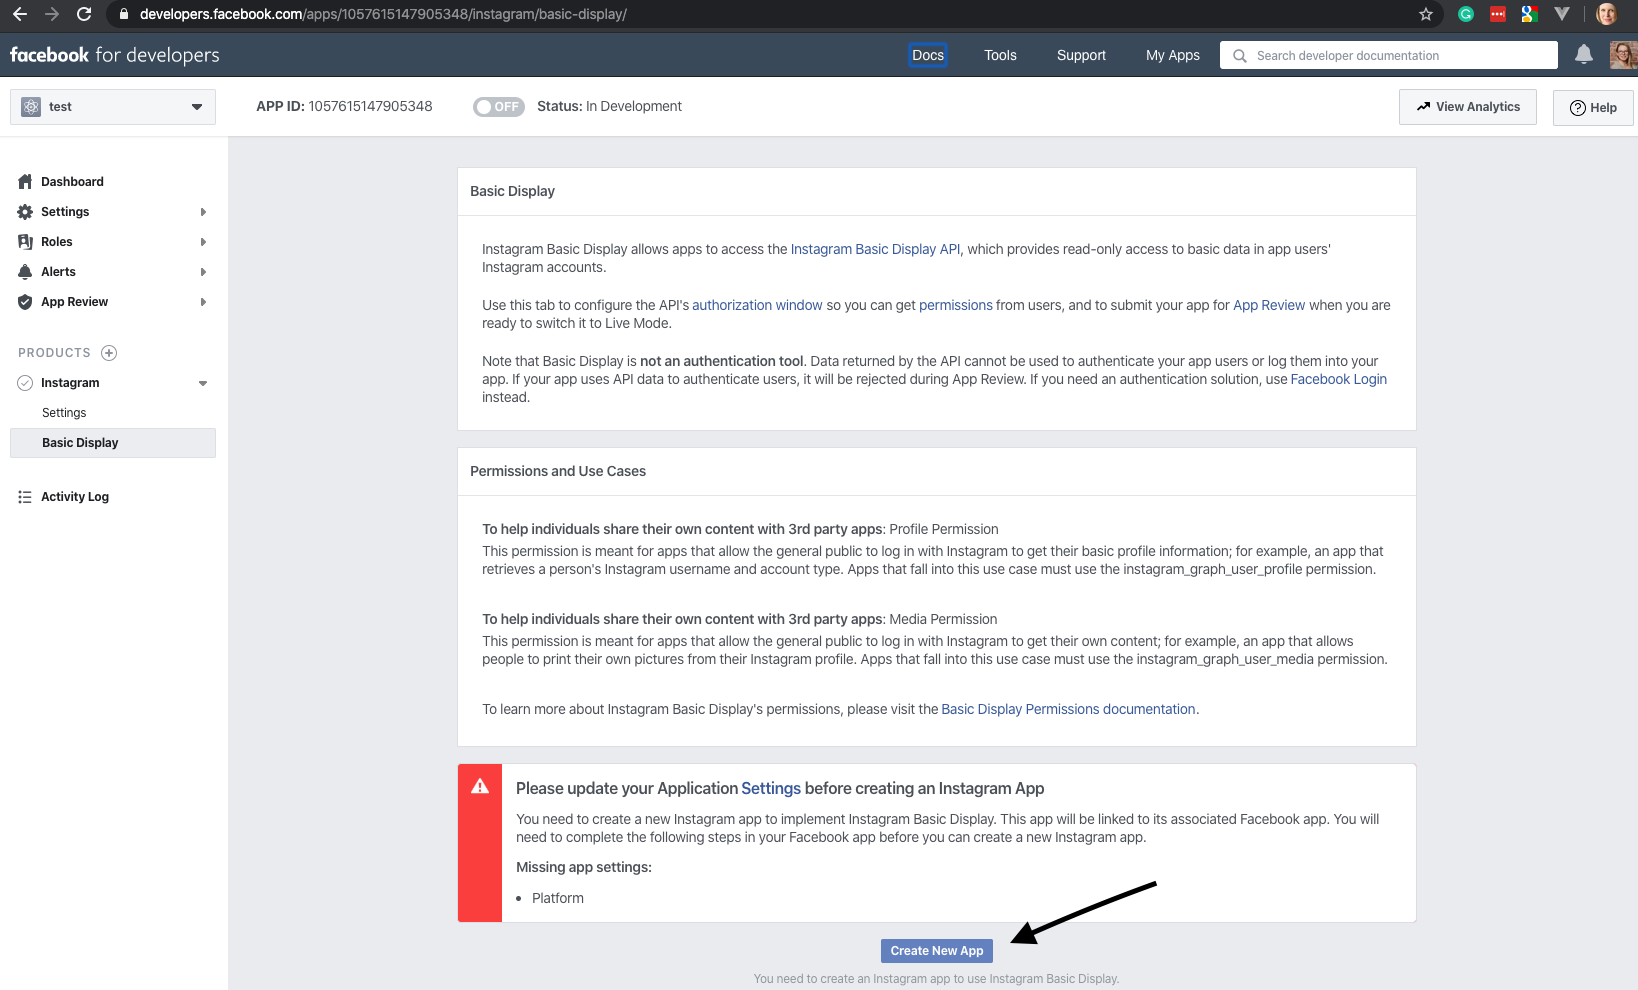The height and width of the screenshot is (990, 1638).
Task: Open the test app selector dropdown
Action: pyautogui.click(x=113, y=107)
